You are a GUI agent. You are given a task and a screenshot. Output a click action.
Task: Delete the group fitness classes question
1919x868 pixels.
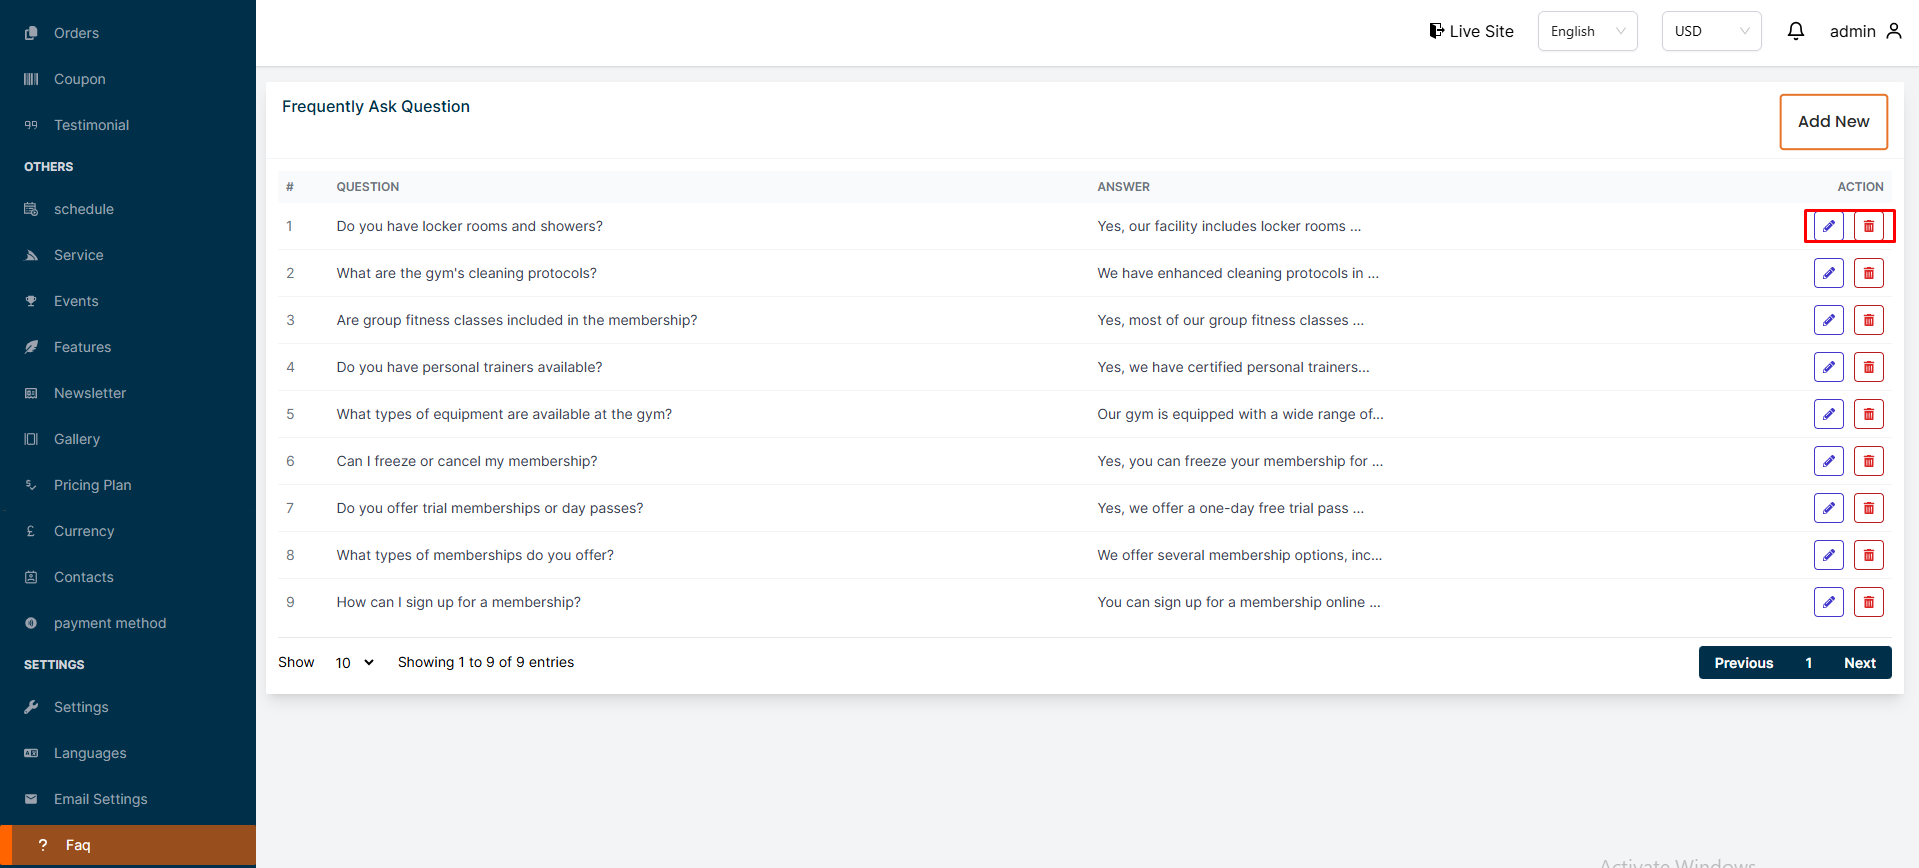pyautogui.click(x=1868, y=320)
